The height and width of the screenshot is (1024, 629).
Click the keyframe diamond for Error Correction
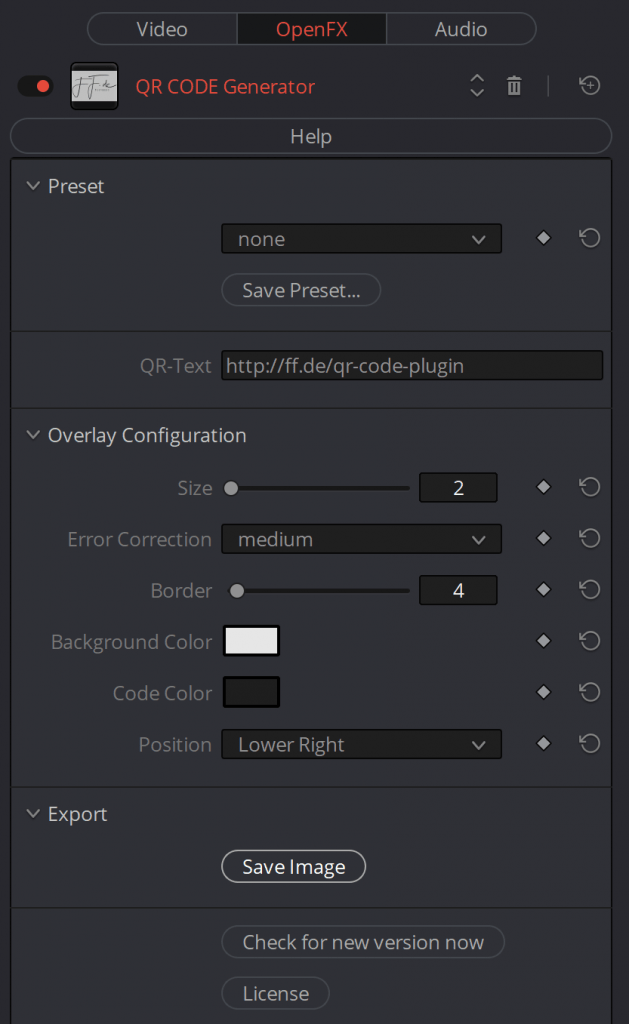(x=543, y=538)
